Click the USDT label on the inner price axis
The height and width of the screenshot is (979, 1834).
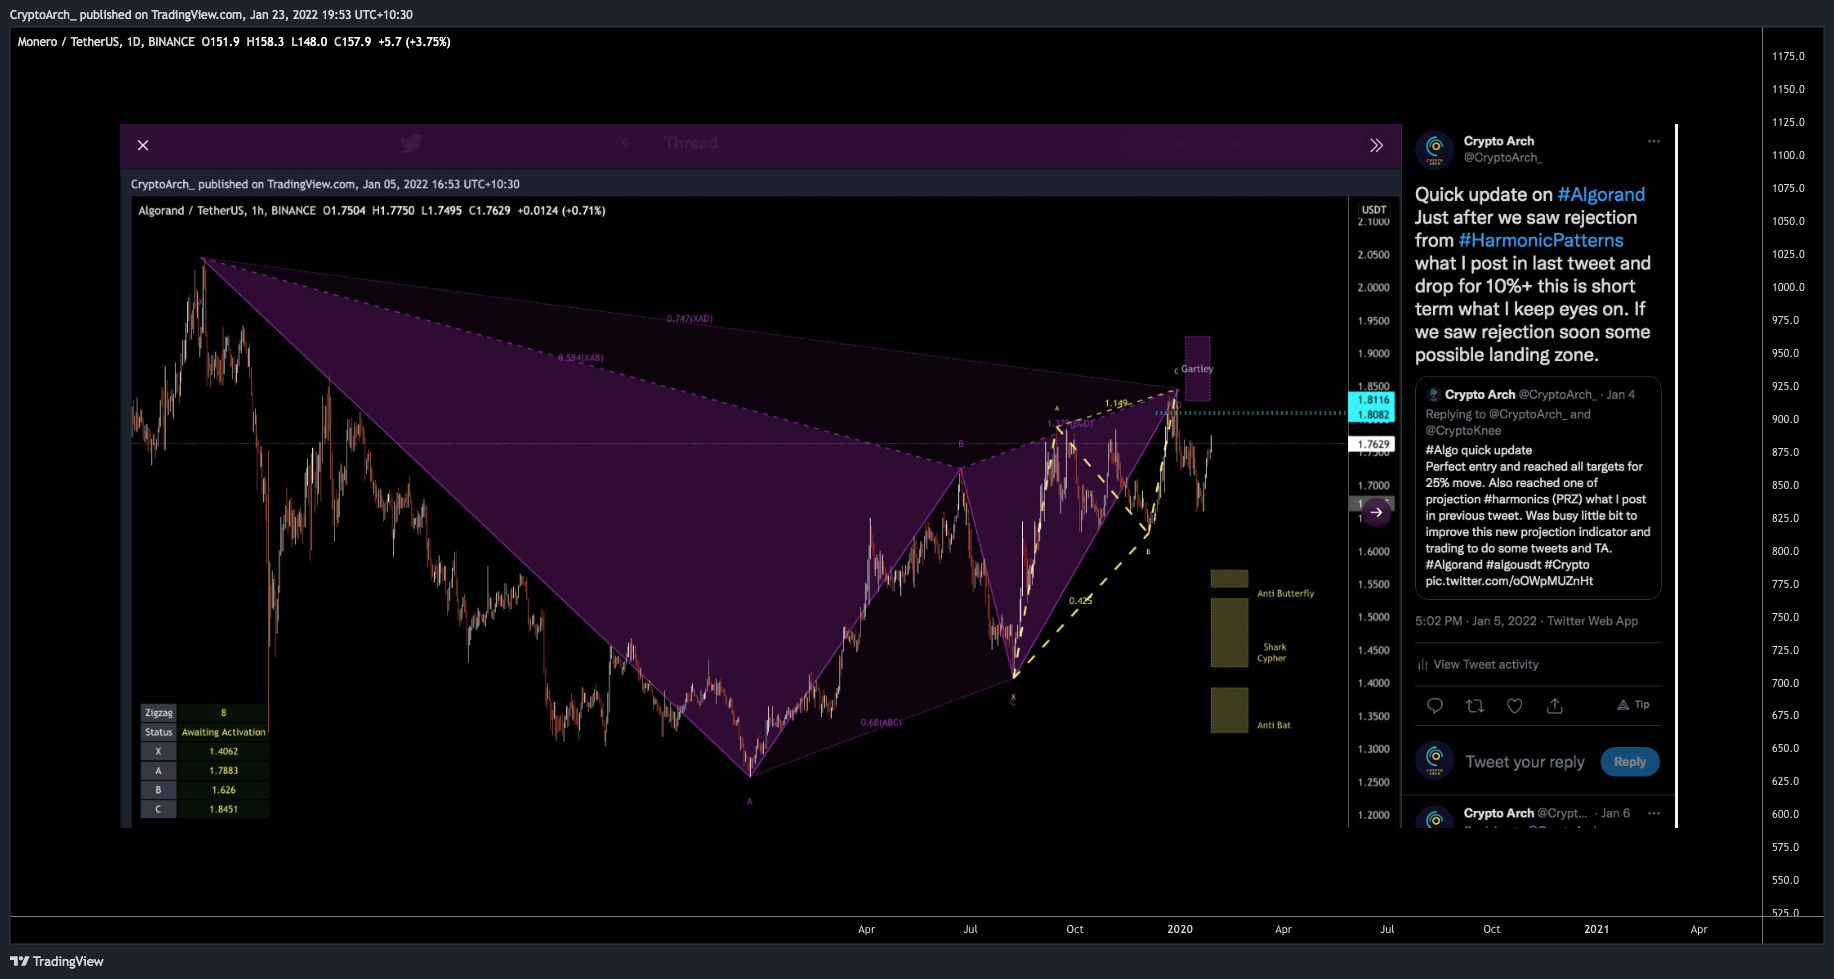tap(1374, 210)
